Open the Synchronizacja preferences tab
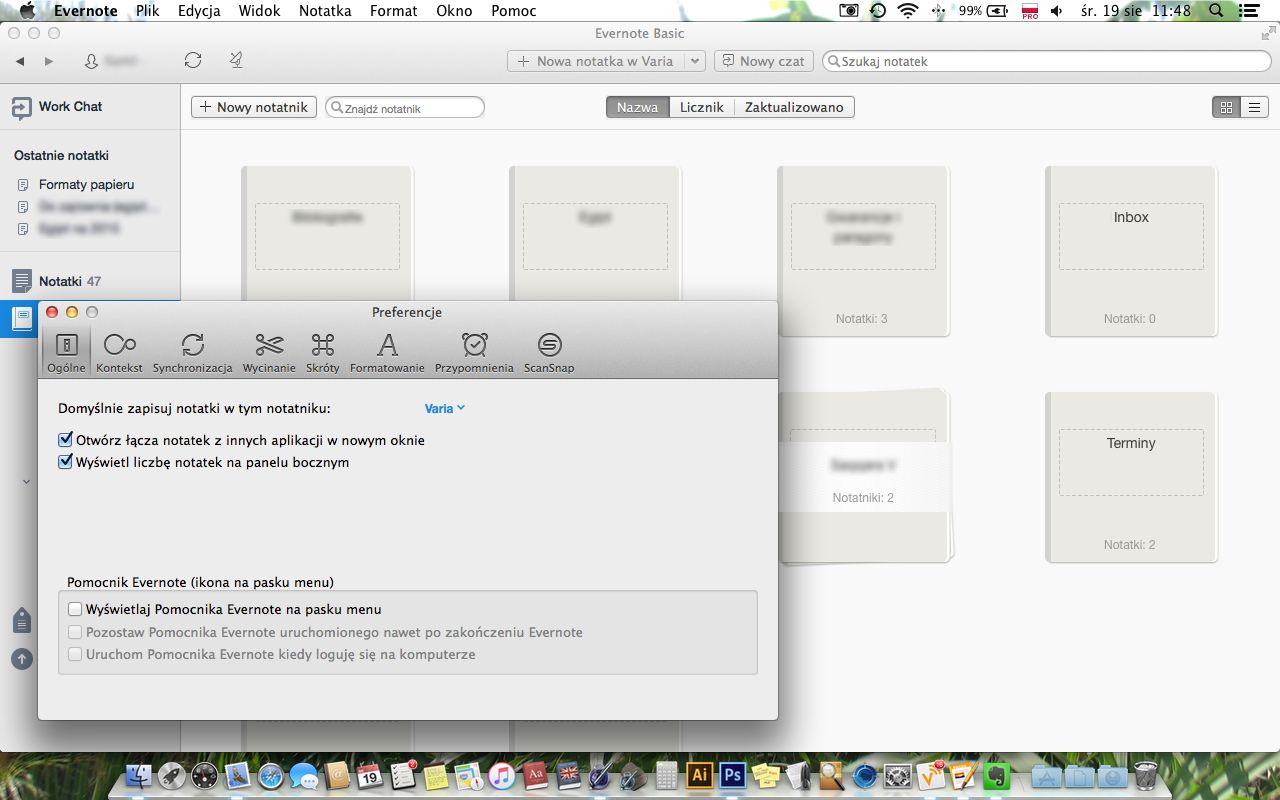The height and width of the screenshot is (800, 1280). point(192,353)
